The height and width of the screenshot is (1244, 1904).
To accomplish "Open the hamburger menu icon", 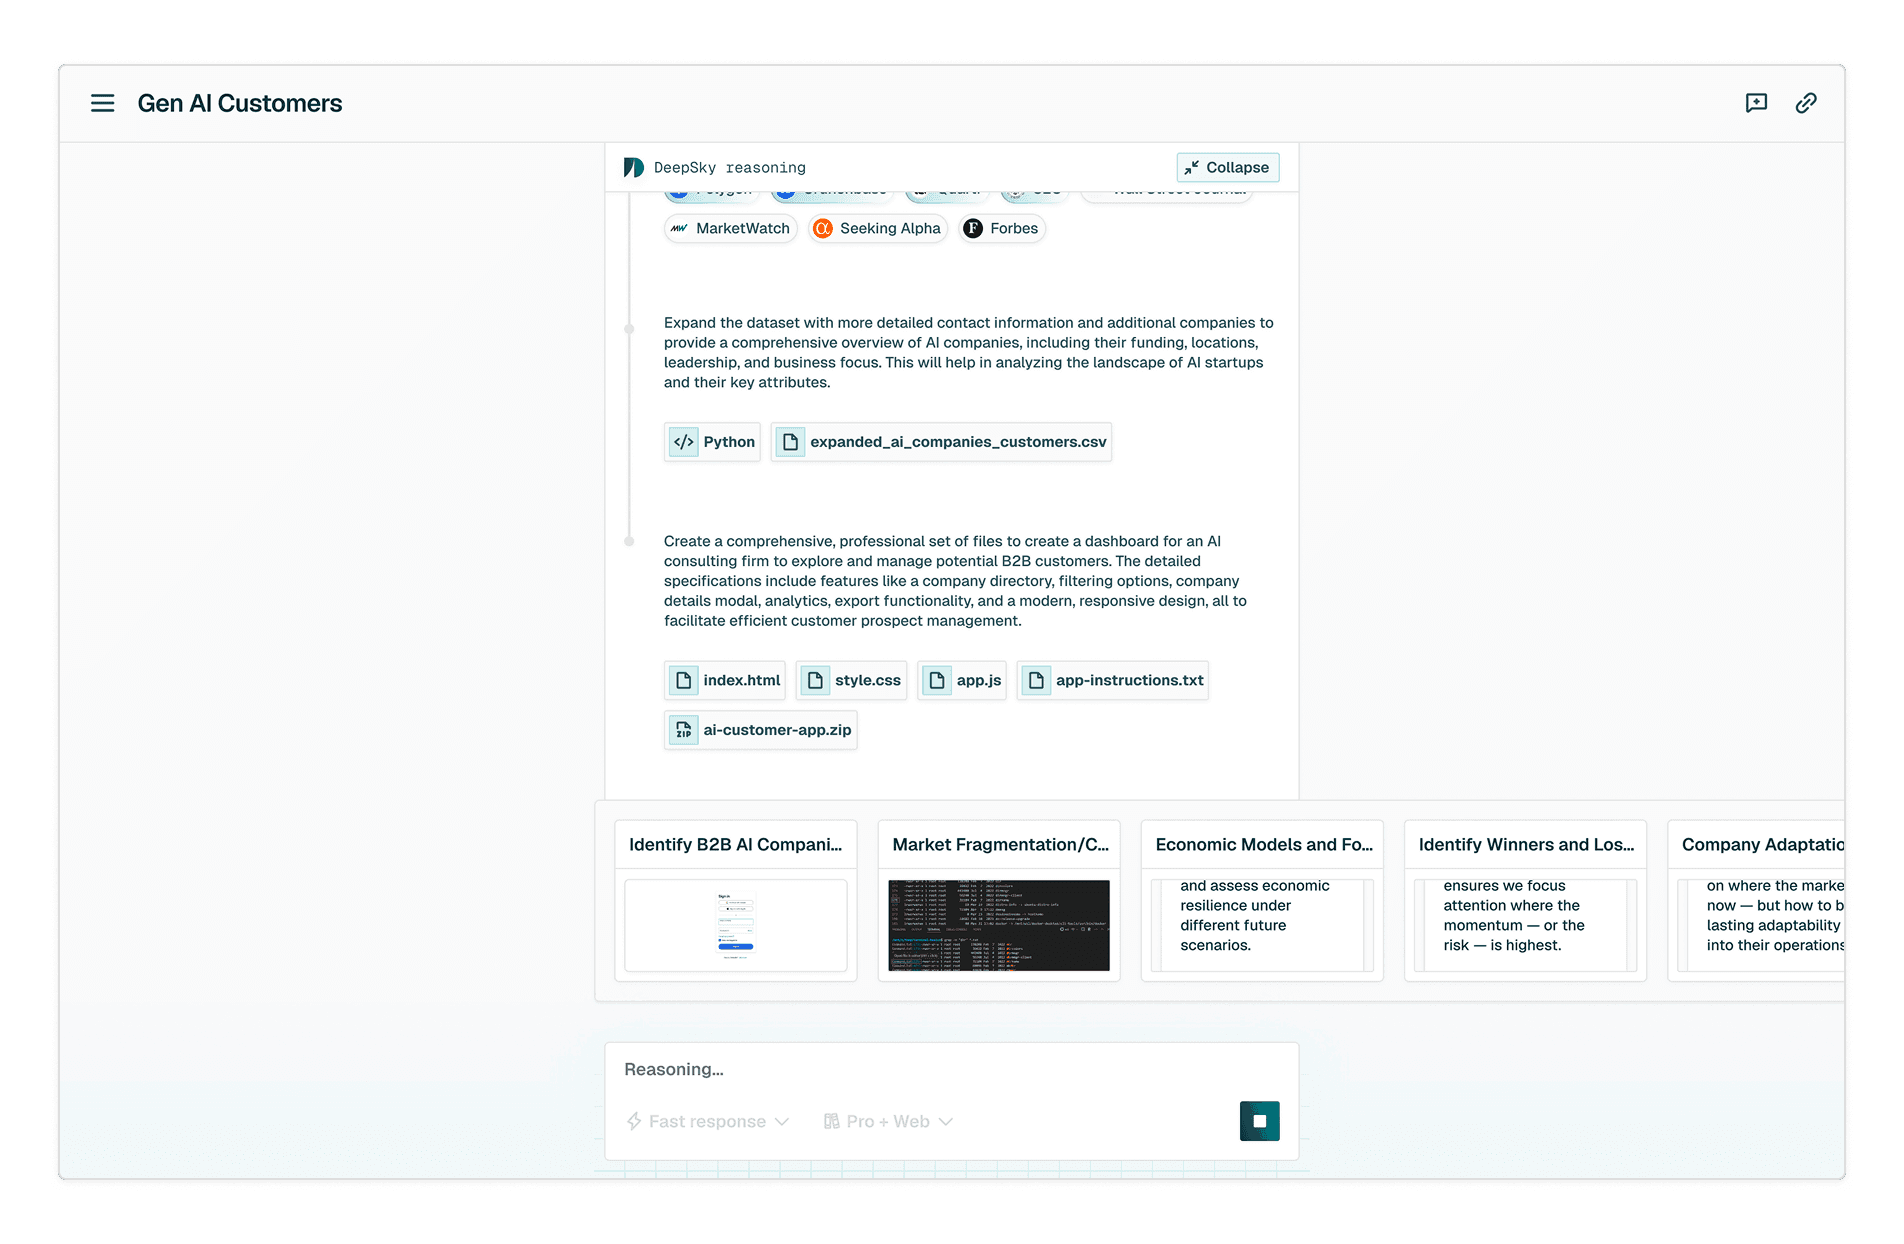I will (102, 103).
